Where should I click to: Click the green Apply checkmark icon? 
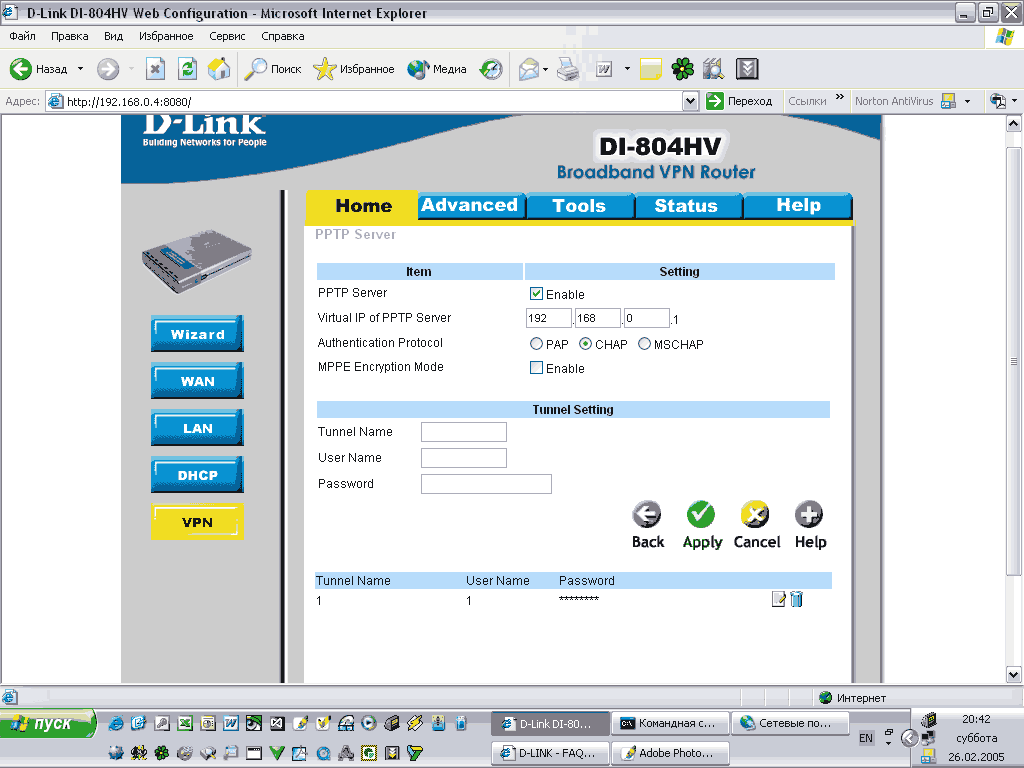tap(701, 515)
